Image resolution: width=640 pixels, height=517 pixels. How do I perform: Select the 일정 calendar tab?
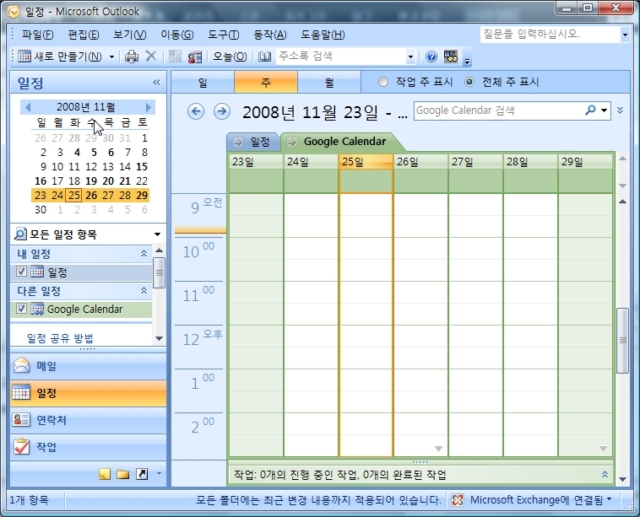tap(253, 142)
